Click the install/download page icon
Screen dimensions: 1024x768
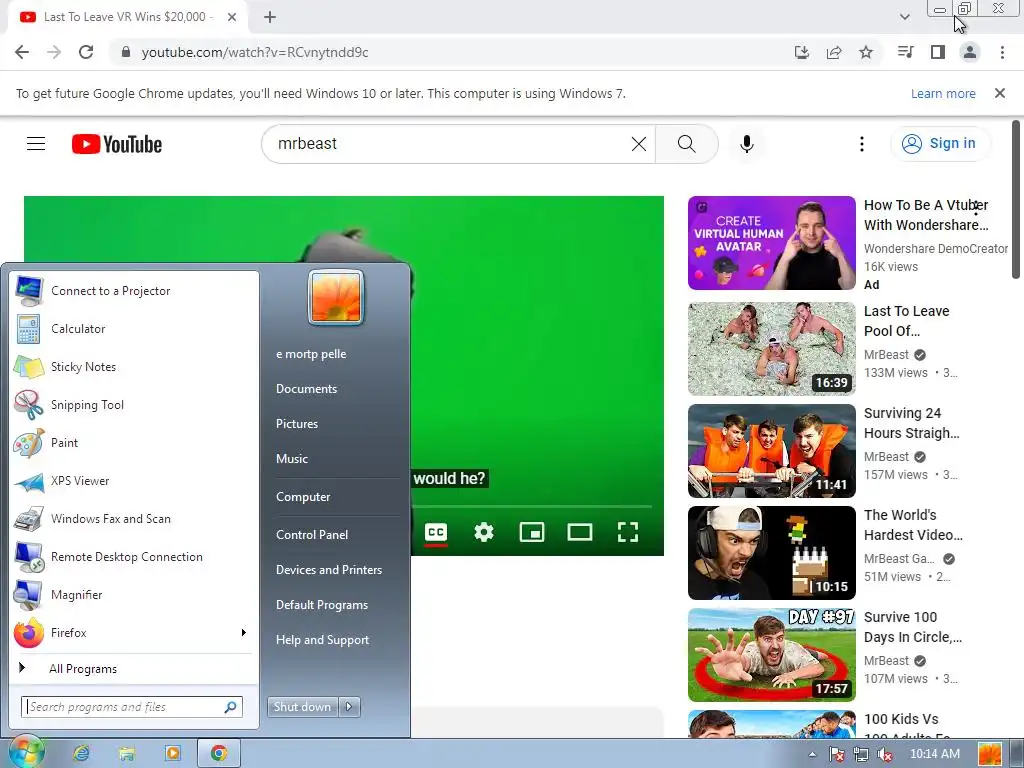801,52
